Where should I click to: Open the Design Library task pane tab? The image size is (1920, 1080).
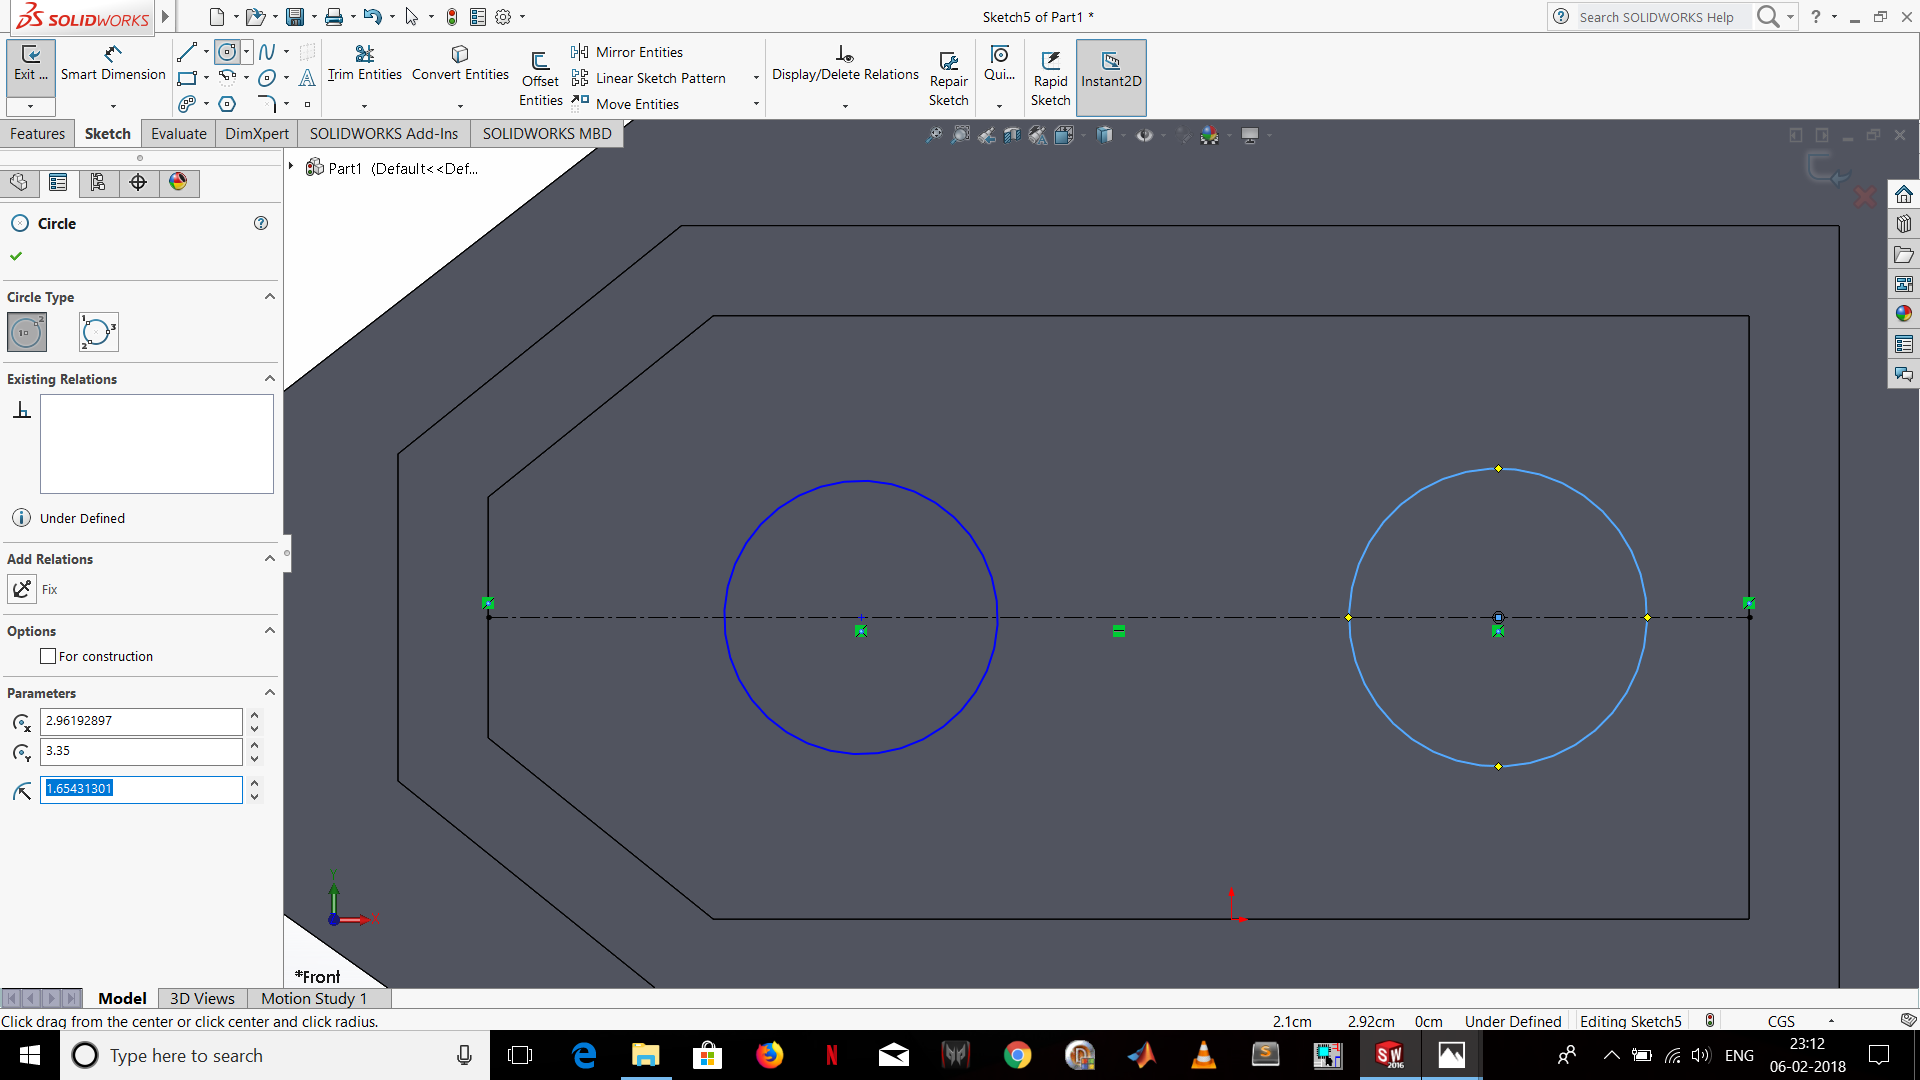(x=1903, y=224)
